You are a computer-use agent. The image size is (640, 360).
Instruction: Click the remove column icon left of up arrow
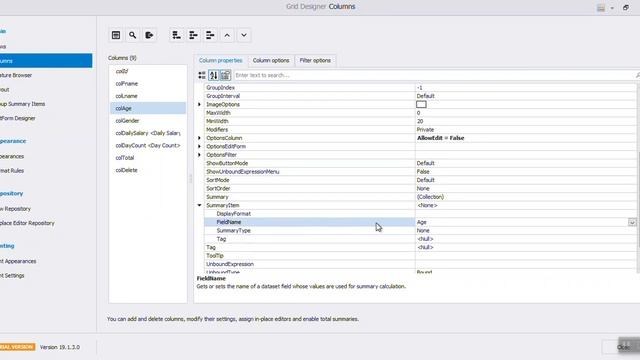point(210,35)
